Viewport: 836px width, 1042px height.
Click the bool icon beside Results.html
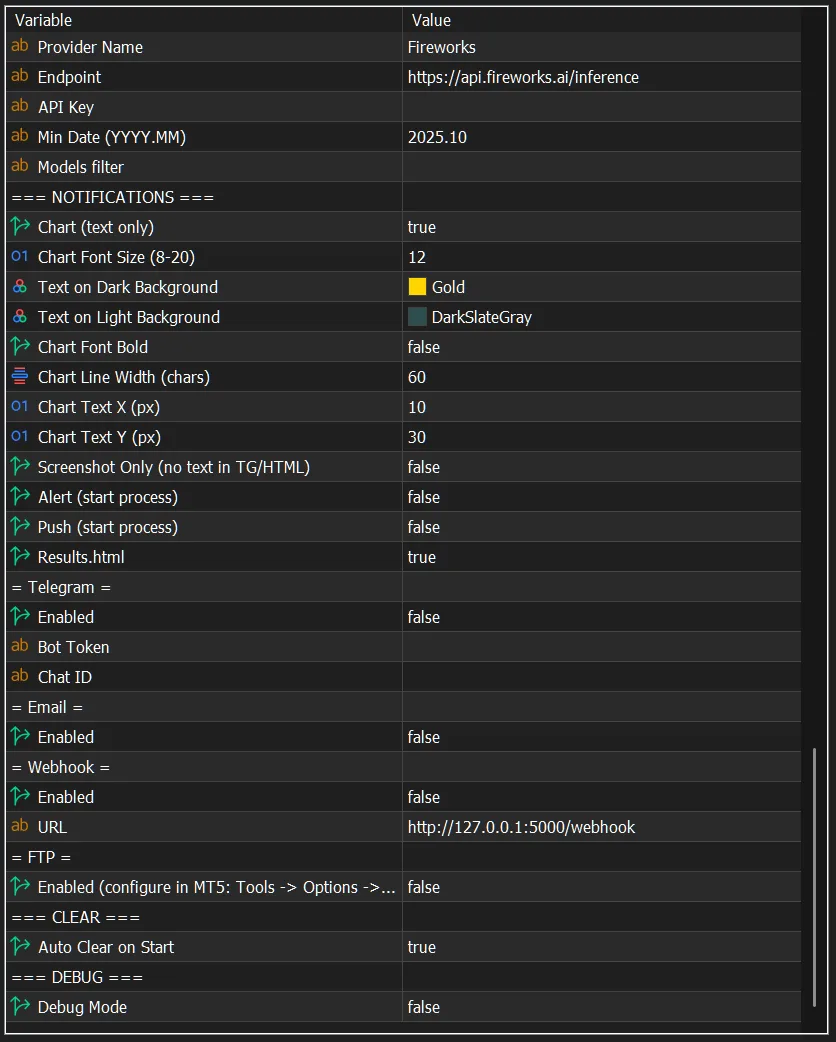(x=20, y=556)
